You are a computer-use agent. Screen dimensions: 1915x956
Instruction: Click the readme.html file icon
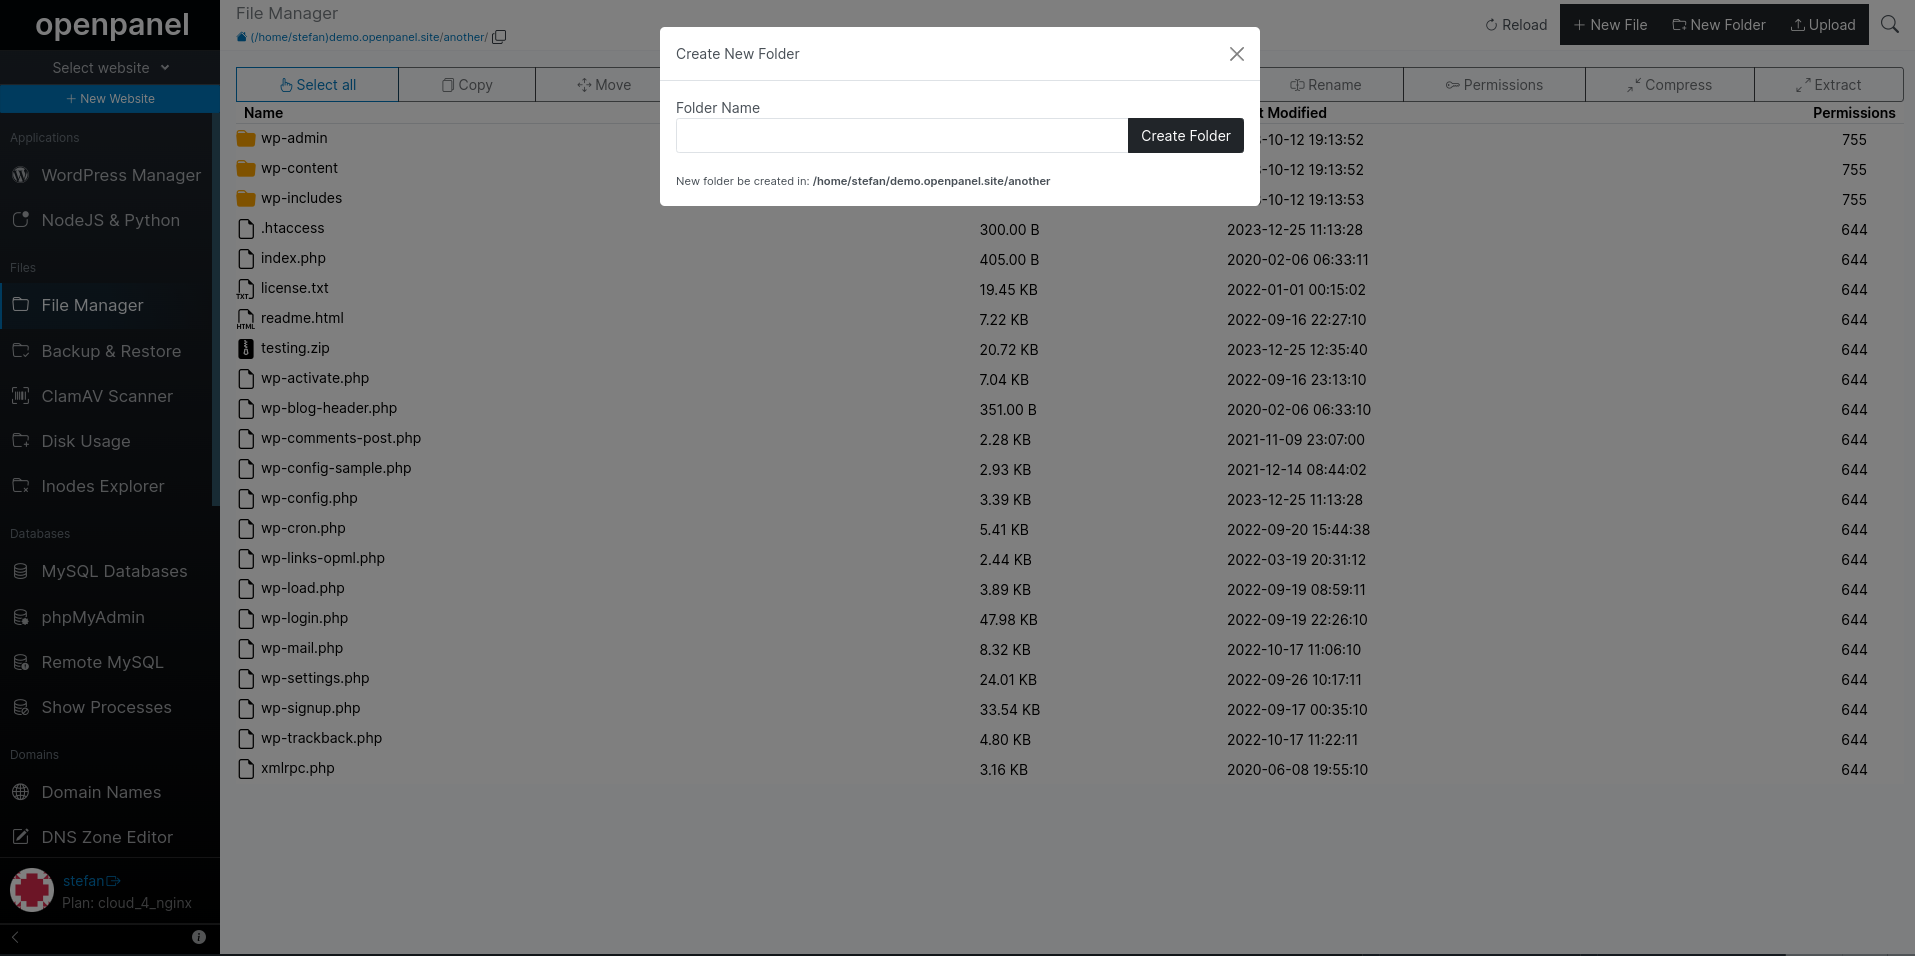246,319
